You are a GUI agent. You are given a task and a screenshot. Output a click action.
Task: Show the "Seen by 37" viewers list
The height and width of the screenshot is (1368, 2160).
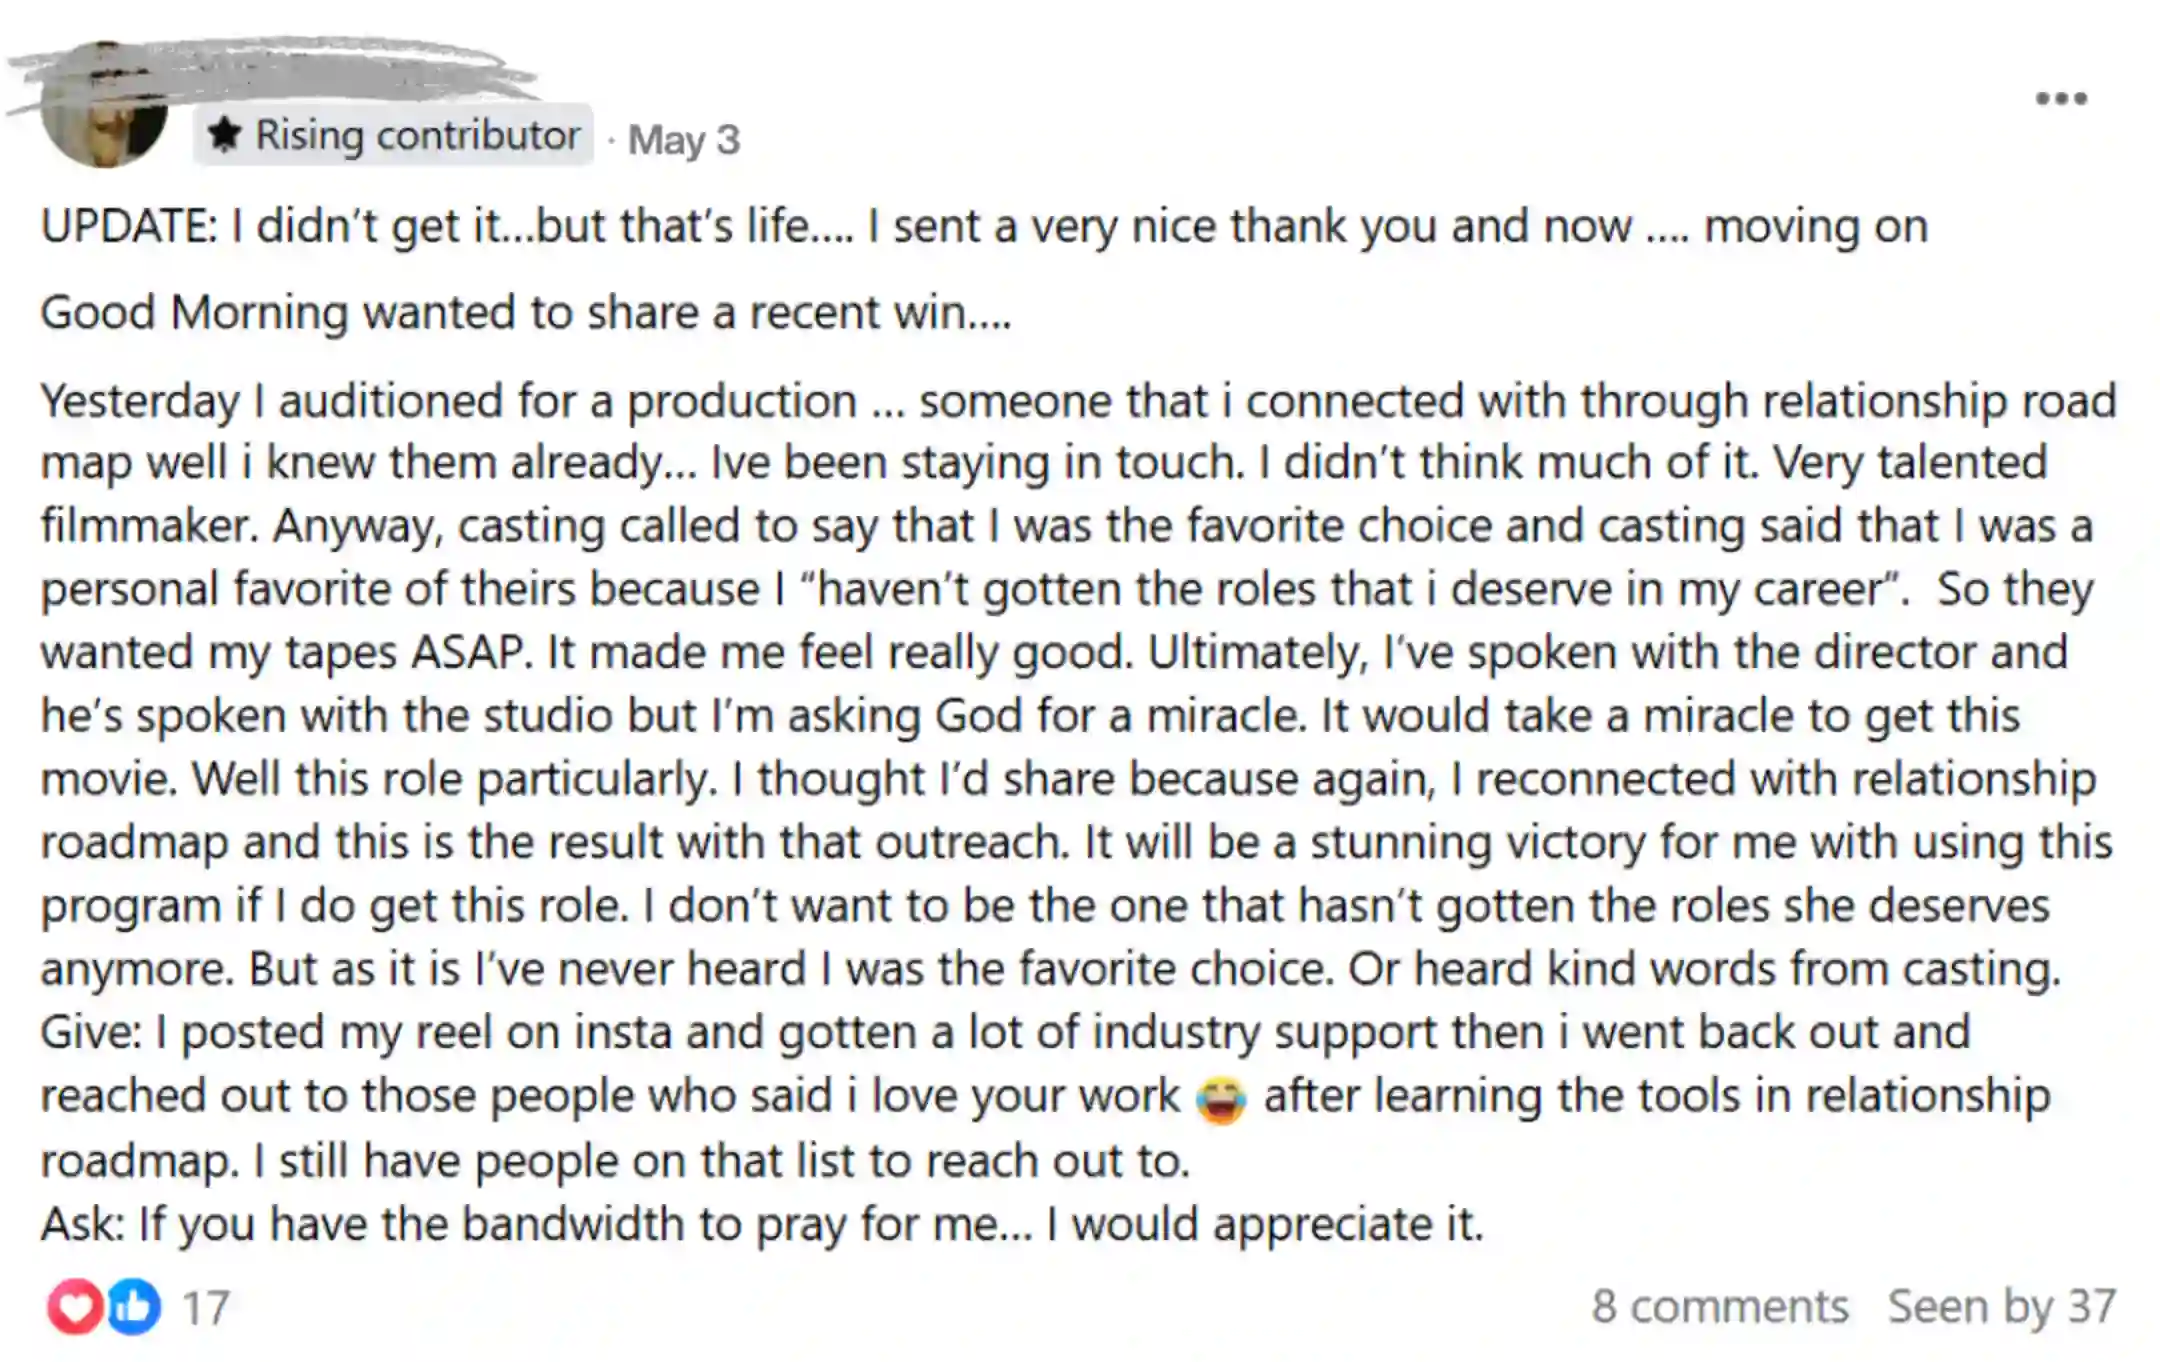click(2001, 1306)
